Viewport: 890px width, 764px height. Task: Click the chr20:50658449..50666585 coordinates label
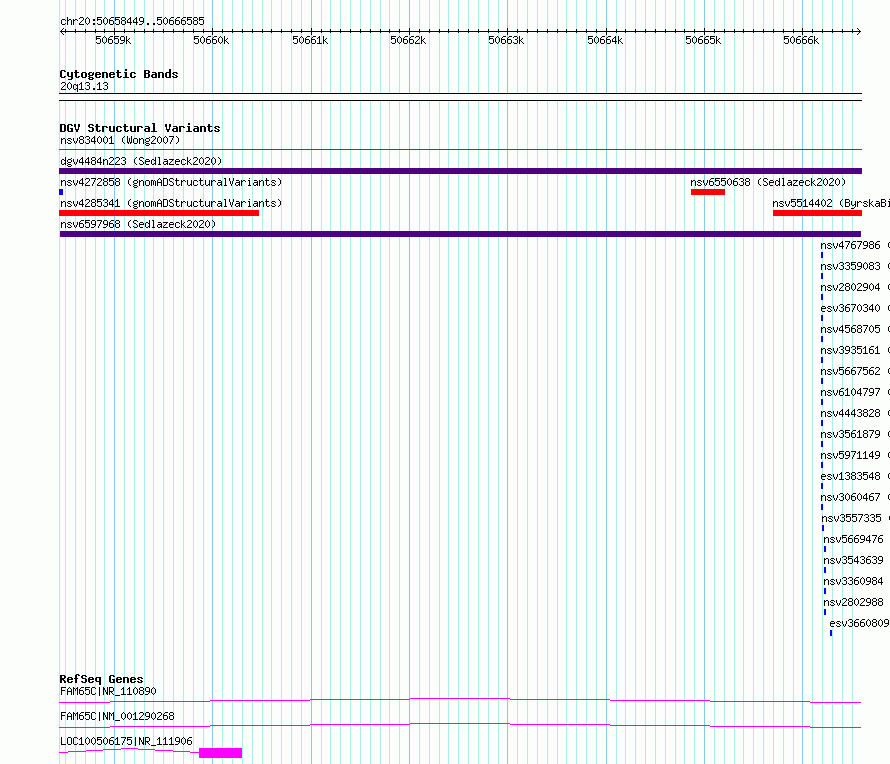[x=132, y=22]
